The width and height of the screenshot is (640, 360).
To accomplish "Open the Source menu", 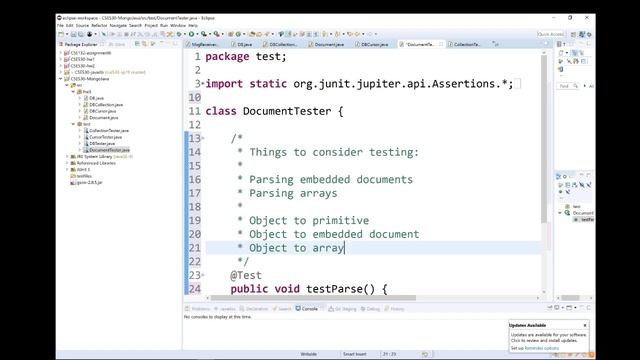I will 82,25.
